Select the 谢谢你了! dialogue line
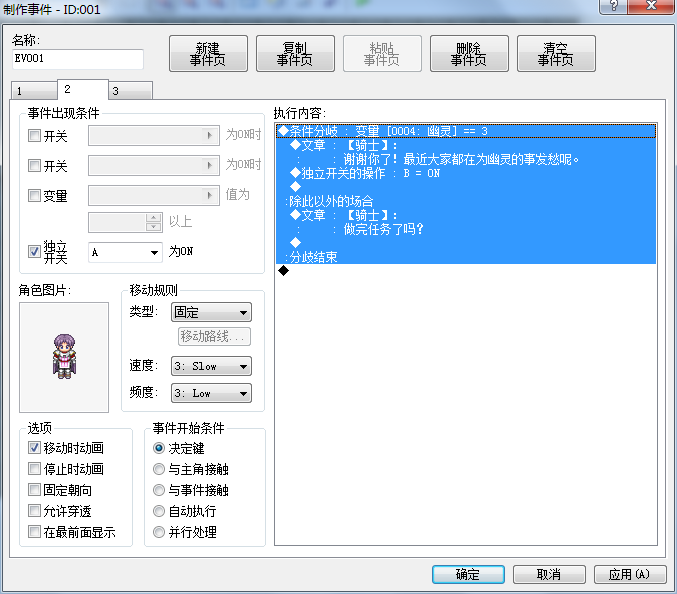 click(x=466, y=159)
